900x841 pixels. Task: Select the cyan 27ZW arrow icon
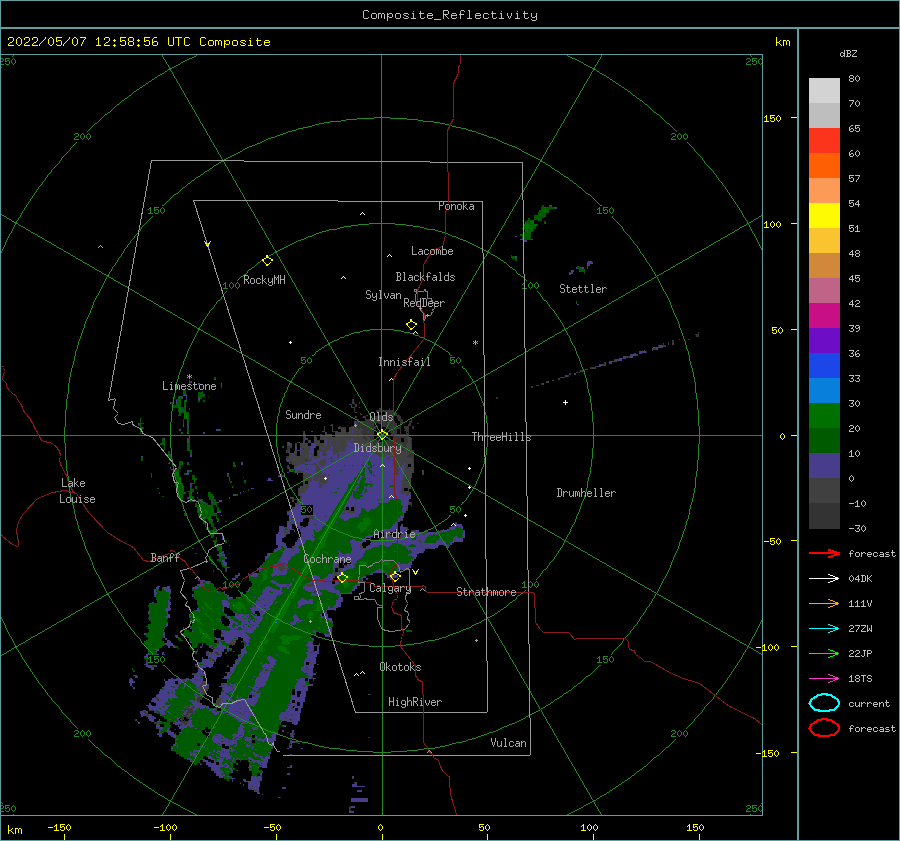point(824,629)
